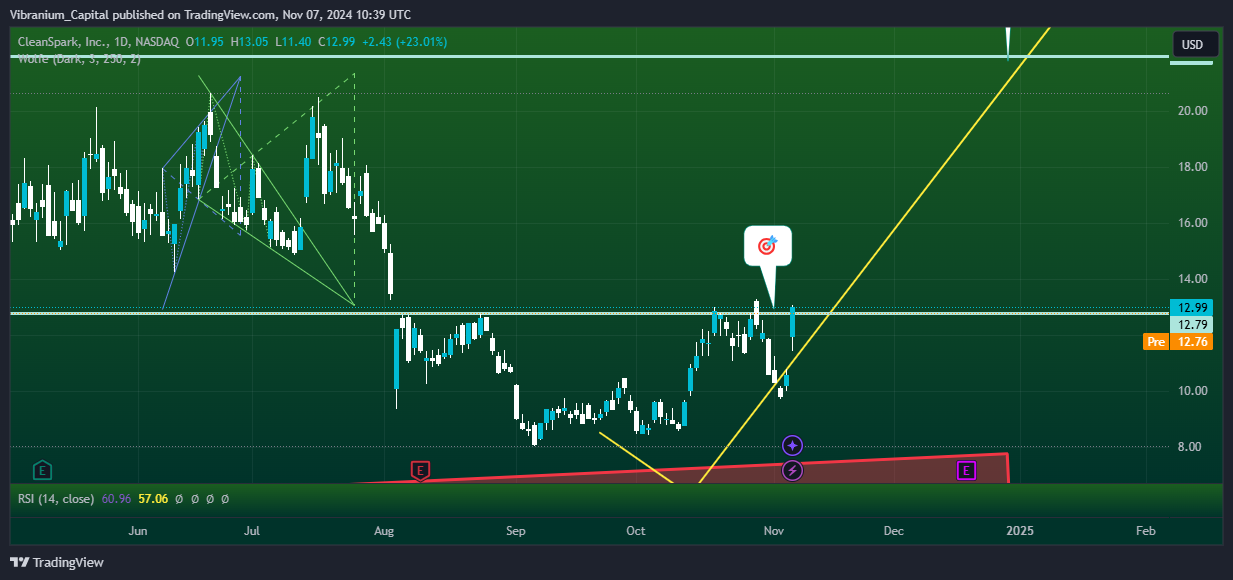This screenshot has width=1233, height=580.
Task: Click the NASDAQ exchange label
Action: click(157, 42)
